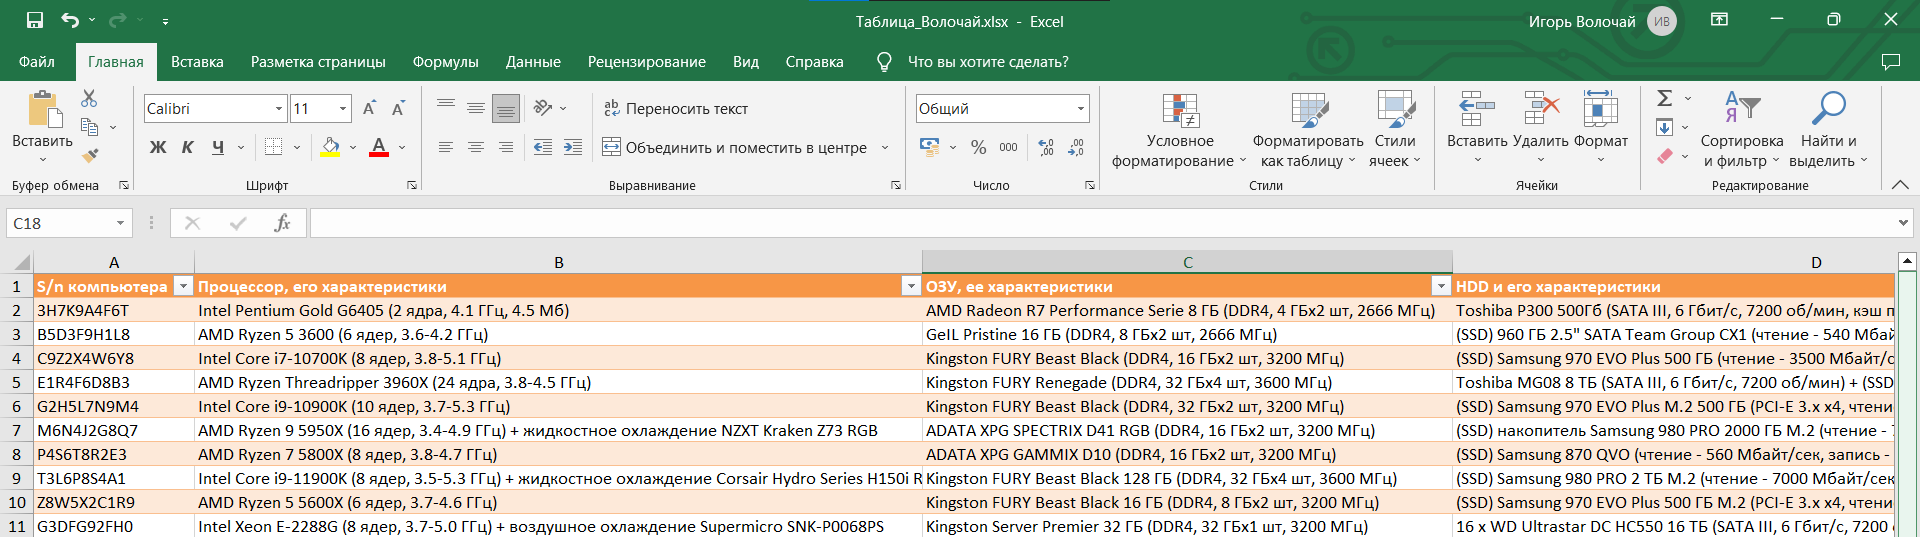Toggle Bold formatting
The height and width of the screenshot is (537, 1920).
[158, 147]
